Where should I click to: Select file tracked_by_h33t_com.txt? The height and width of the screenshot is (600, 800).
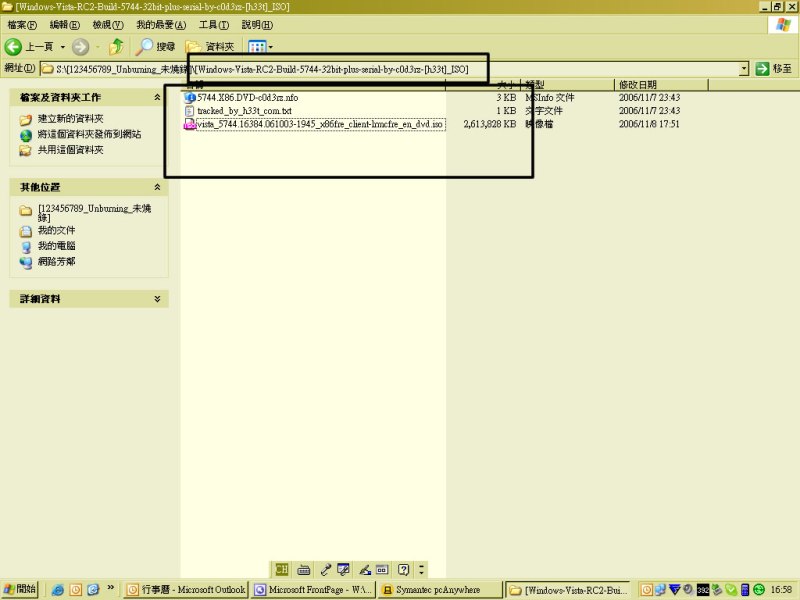coord(244,111)
